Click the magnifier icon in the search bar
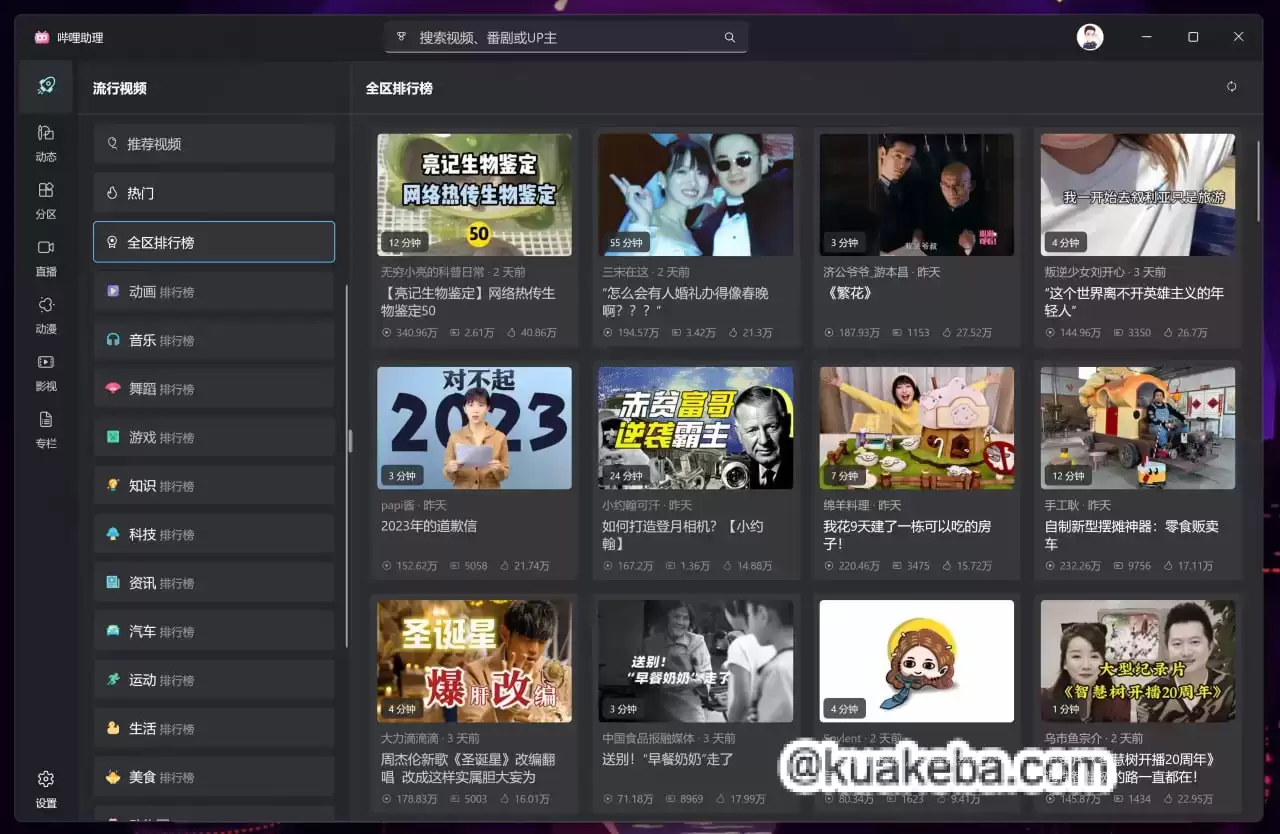Image resolution: width=1280 pixels, height=834 pixels. 729,36
